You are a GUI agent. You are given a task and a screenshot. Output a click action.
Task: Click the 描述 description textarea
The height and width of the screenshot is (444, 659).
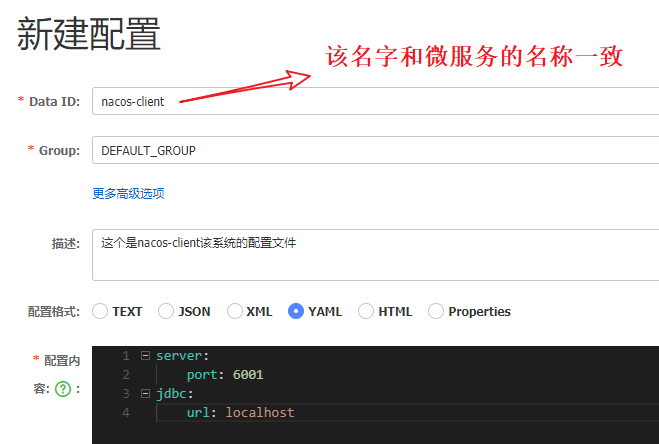(x=375, y=255)
